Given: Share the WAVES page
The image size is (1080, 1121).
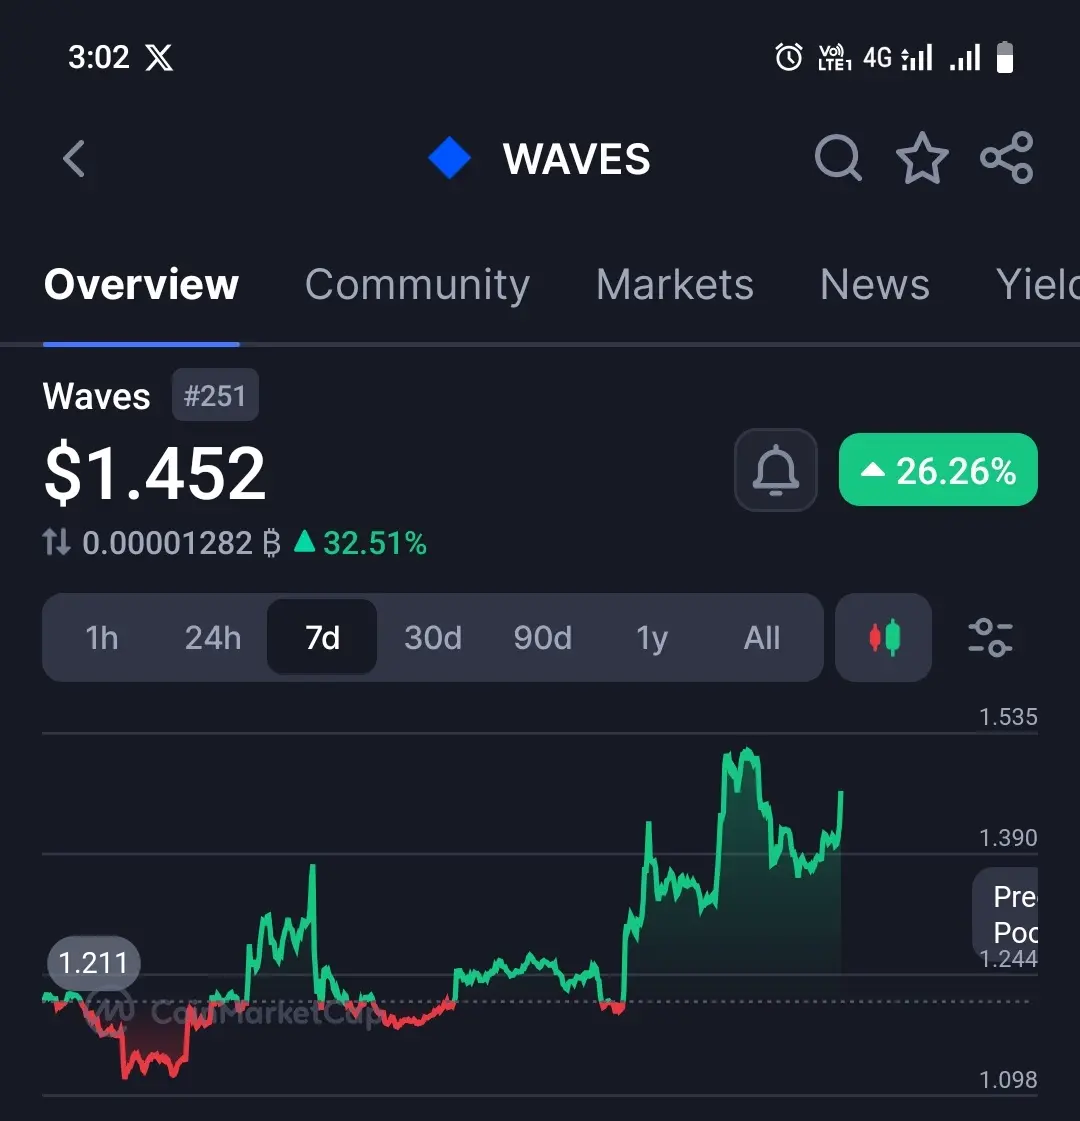Looking at the screenshot, I should (x=1006, y=157).
